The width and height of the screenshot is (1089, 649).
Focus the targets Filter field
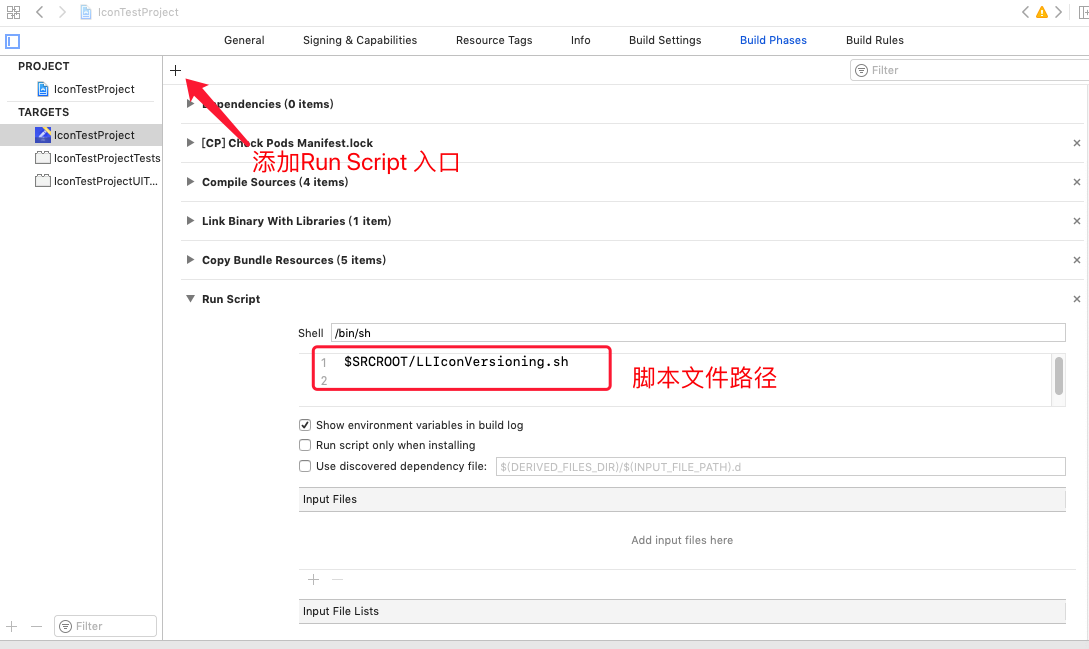coord(106,626)
